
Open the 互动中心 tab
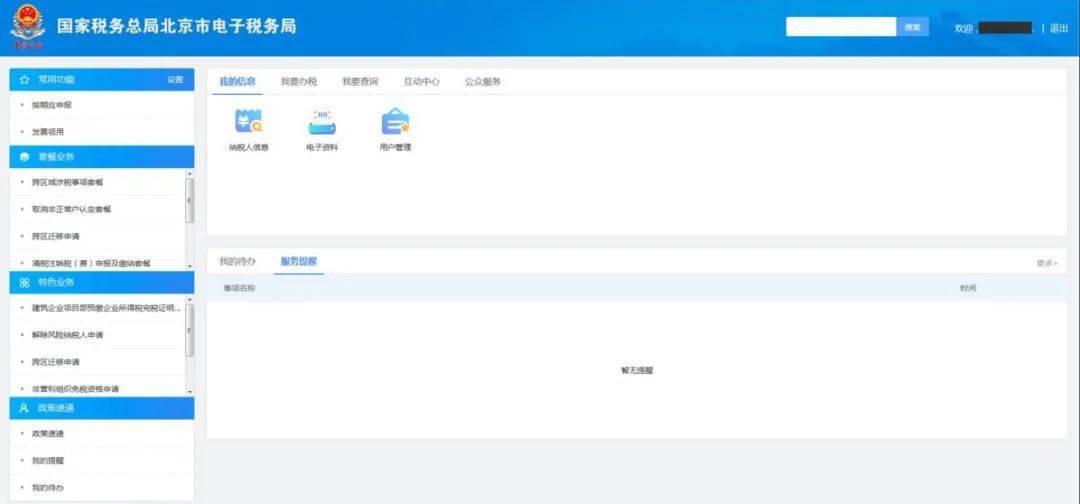(422, 81)
